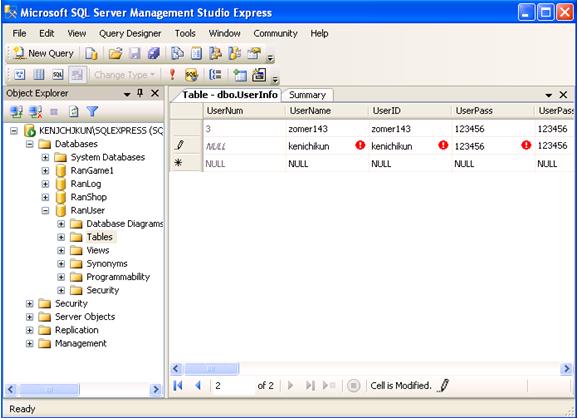Click the Move First record button

click(178, 386)
